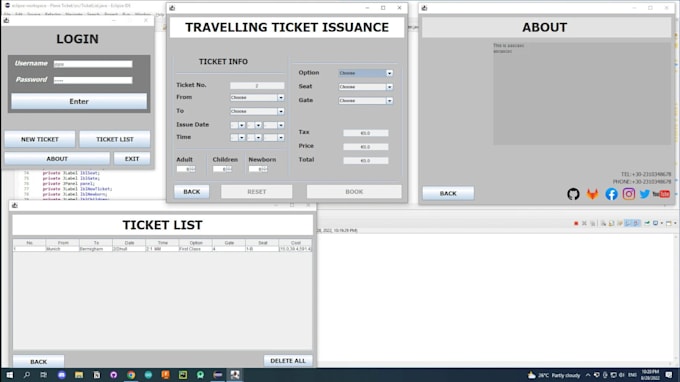Open Discord from the taskbar
This screenshot has width=680, height=382.
(62, 375)
